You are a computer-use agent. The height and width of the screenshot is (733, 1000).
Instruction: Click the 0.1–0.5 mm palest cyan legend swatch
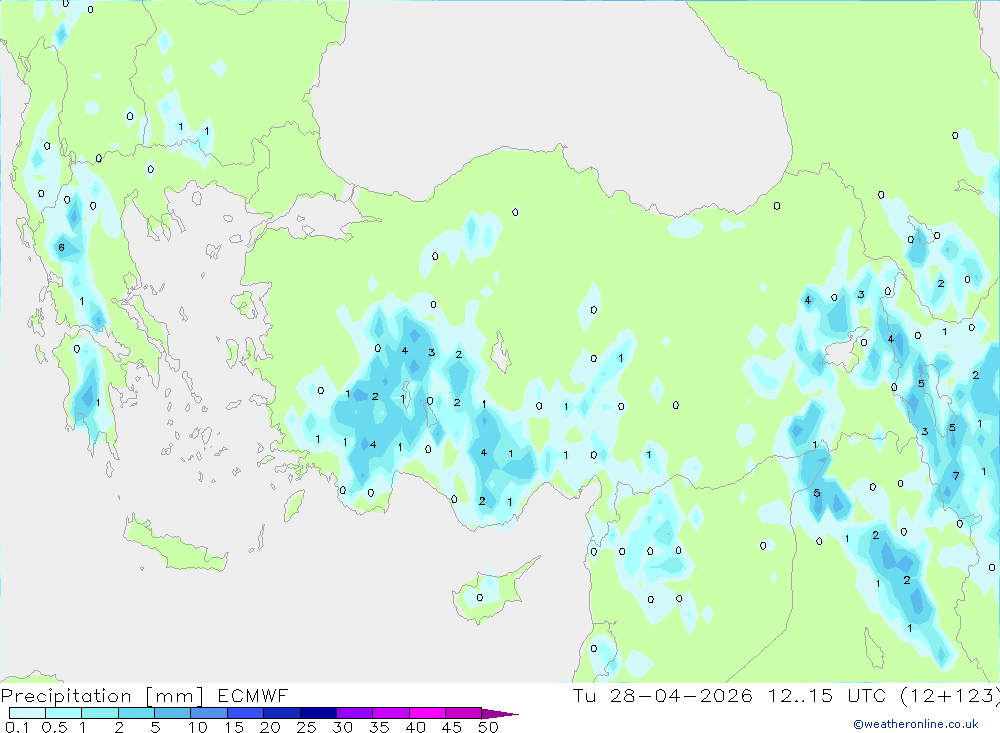tap(27, 713)
